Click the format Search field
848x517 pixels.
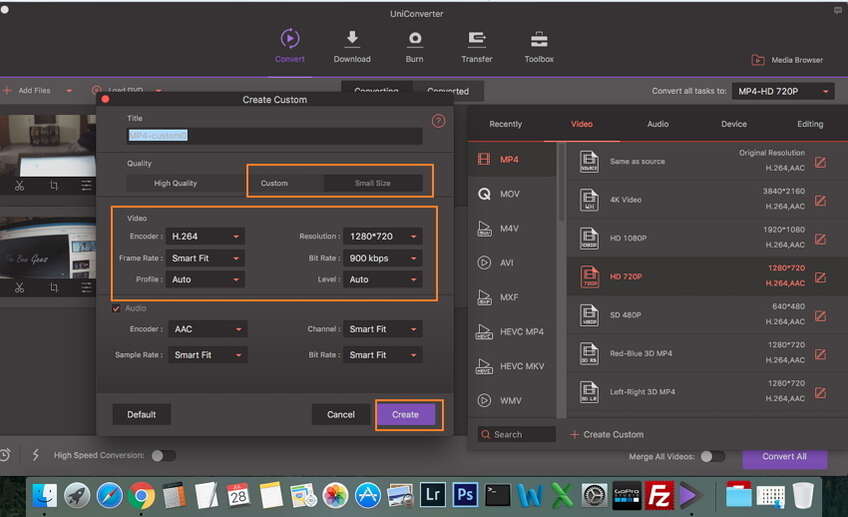516,434
